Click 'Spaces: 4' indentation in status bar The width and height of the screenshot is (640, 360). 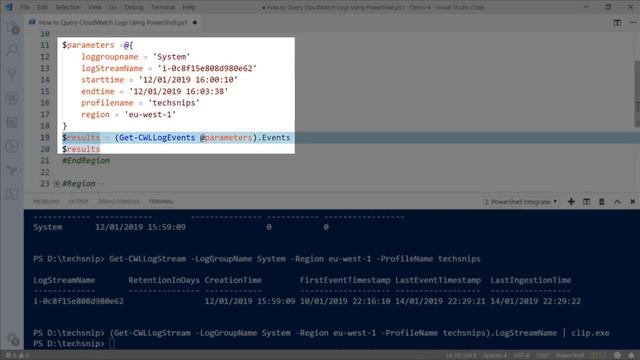point(496,355)
